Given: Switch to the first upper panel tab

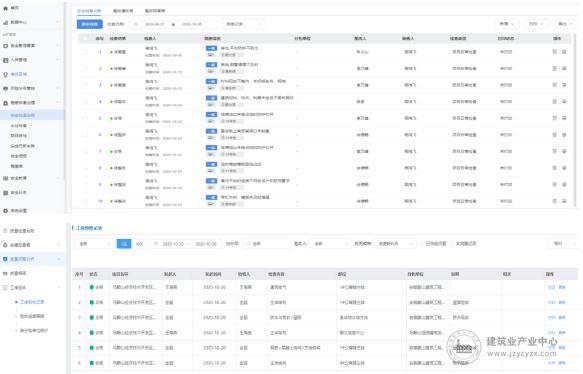Looking at the screenshot, I should (89, 11).
